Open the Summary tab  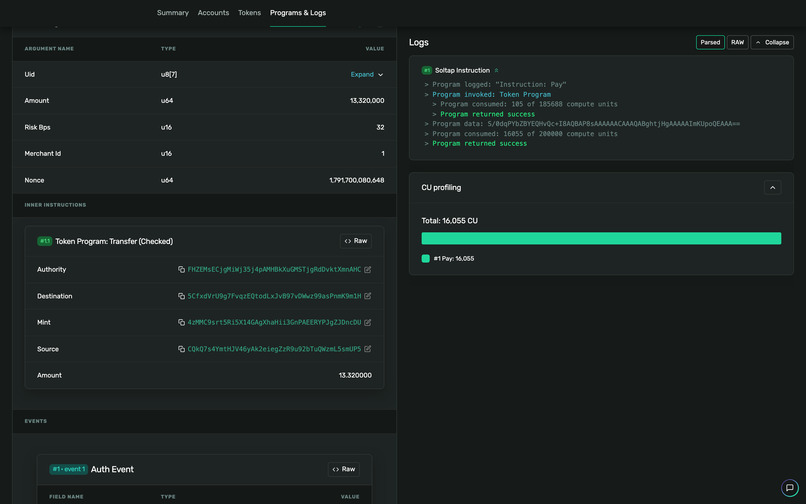click(173, 13)
